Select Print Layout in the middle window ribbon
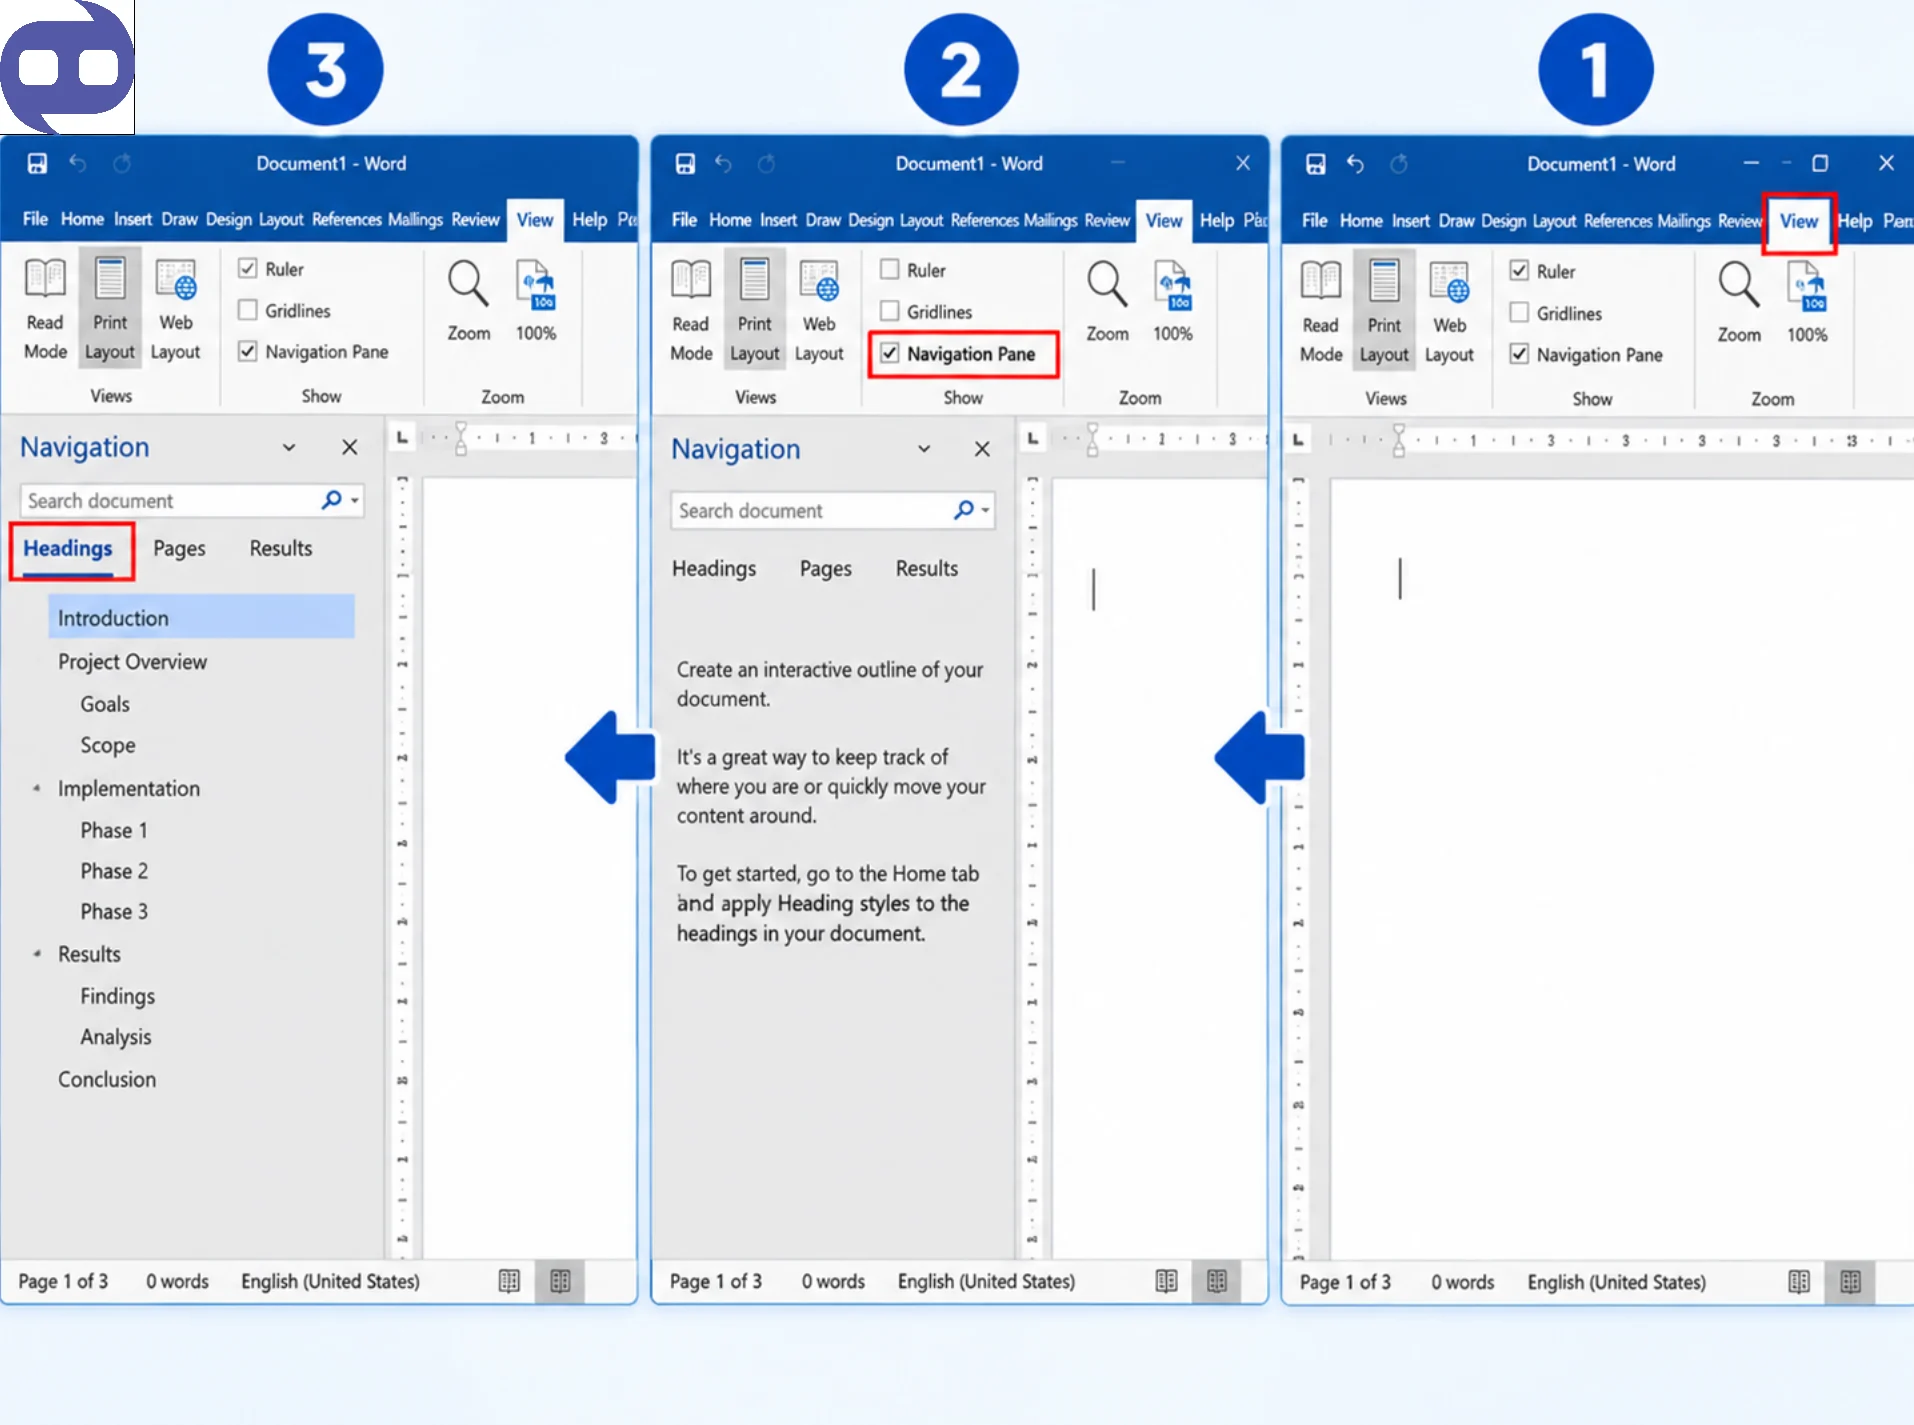1914x1425 pixels. (754, 311)
